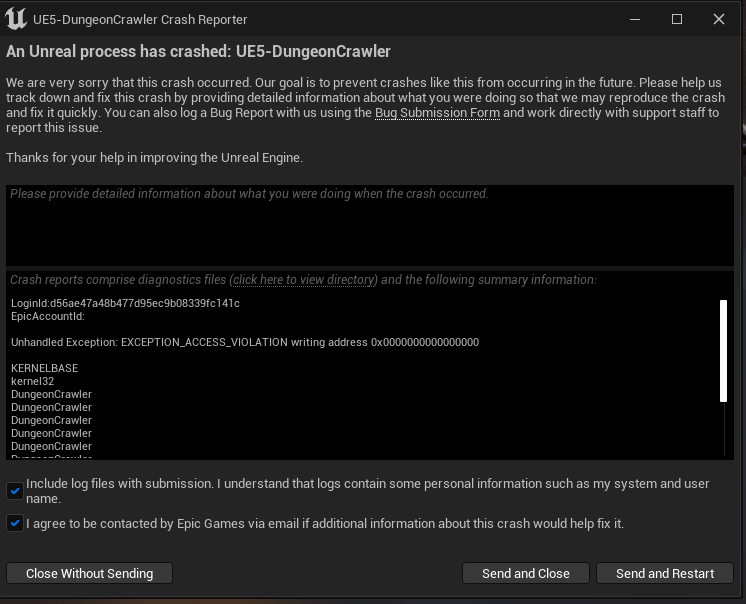This screenshot has width=746, height=604.
Task: Click the EpicAccountId line
Action: coord(48,316)
